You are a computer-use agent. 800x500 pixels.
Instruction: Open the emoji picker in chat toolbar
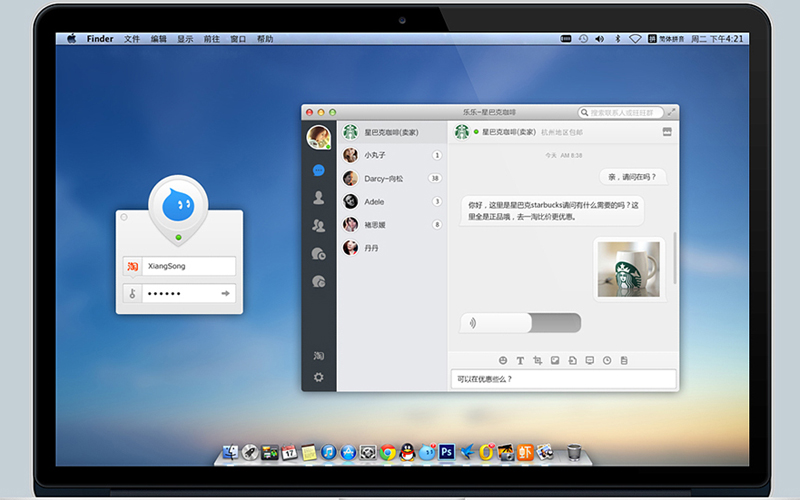tap(503, 360)
